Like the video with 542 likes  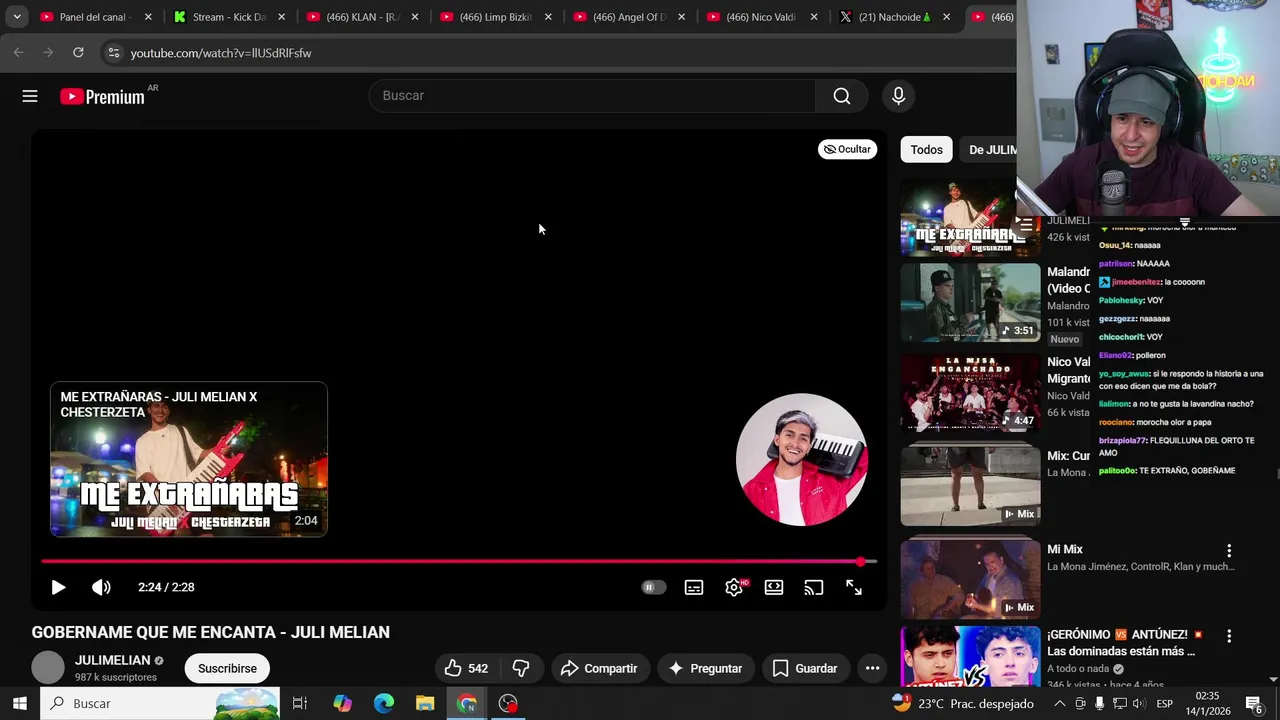coord(467,668)
